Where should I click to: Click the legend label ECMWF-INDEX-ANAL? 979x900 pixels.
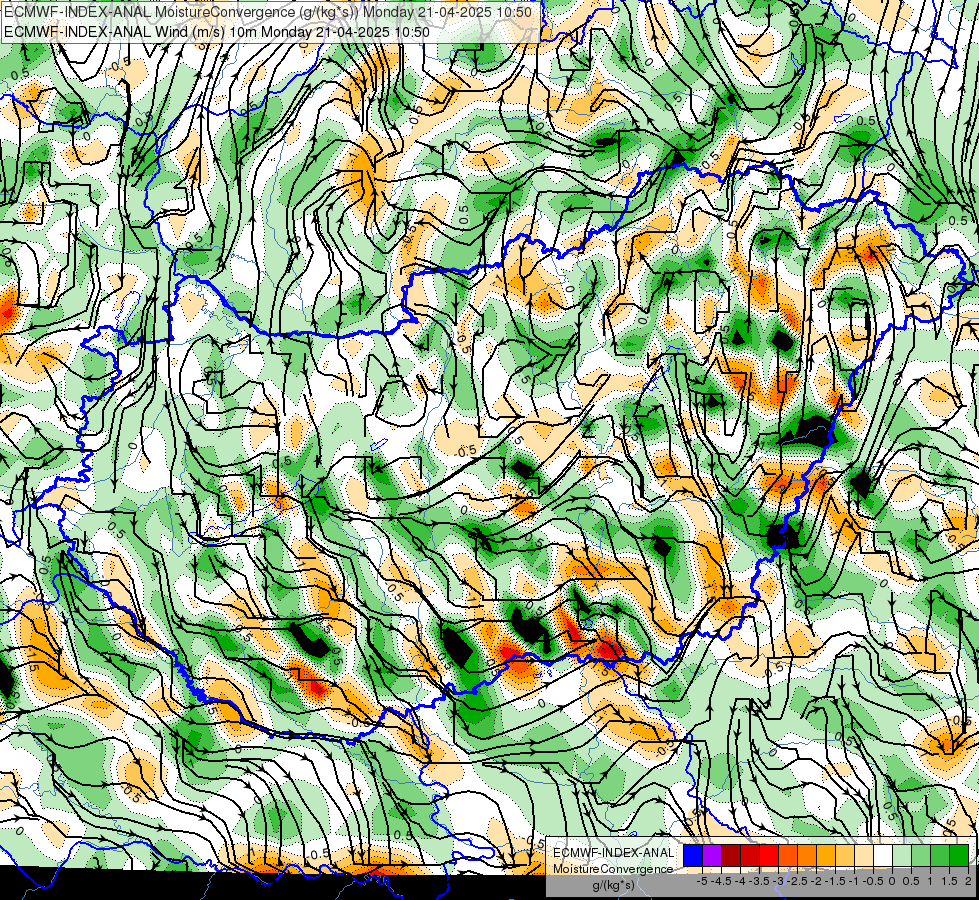[614, 853]
